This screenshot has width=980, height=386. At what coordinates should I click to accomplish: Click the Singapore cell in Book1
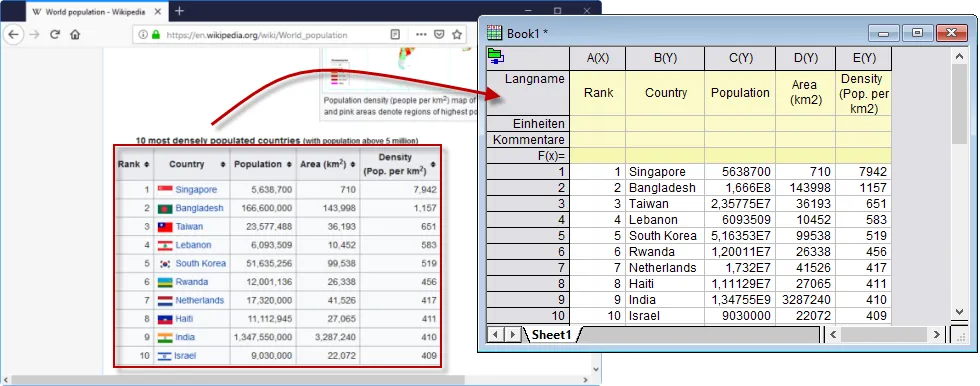click(665, 172)
